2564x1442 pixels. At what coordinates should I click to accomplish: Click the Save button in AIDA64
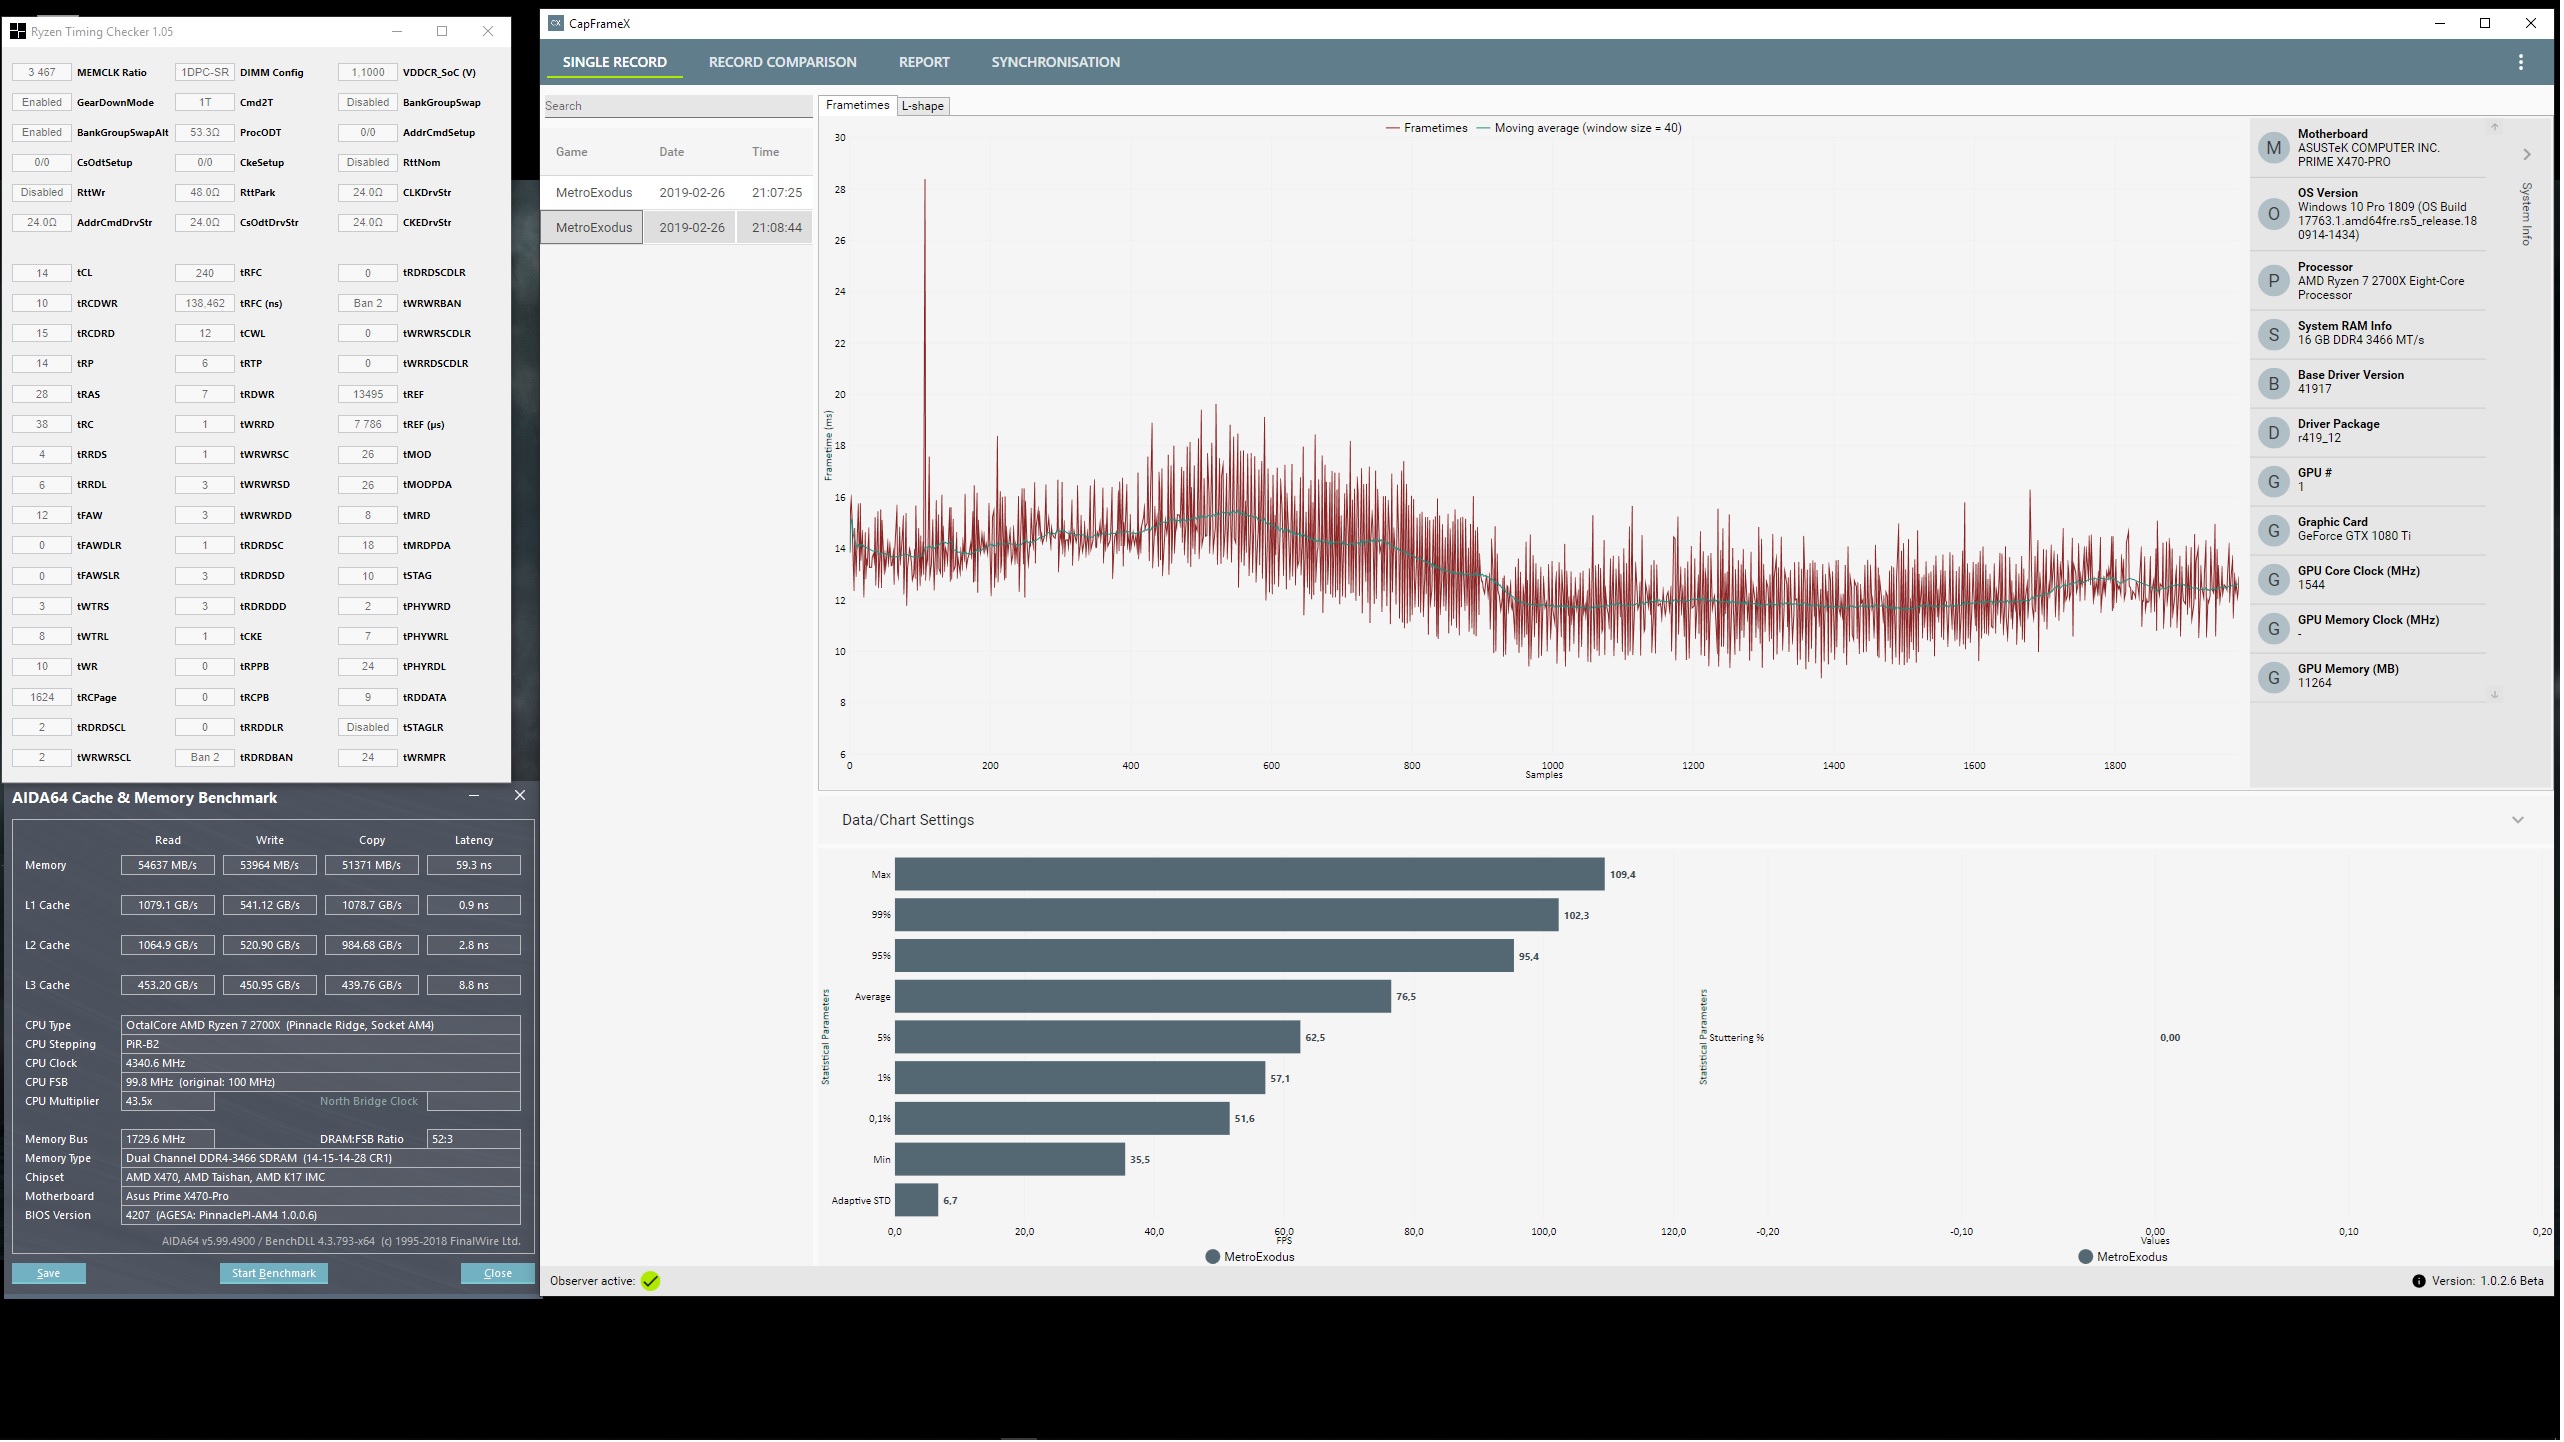click(48, 1275)
